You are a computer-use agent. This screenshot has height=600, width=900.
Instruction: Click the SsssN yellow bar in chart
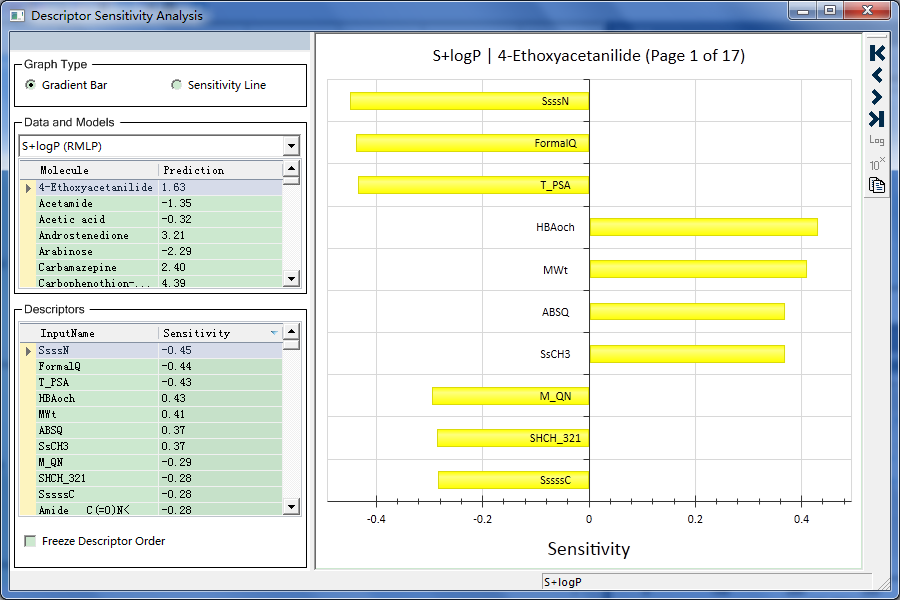pyautogui.click(x=470, y=101)
